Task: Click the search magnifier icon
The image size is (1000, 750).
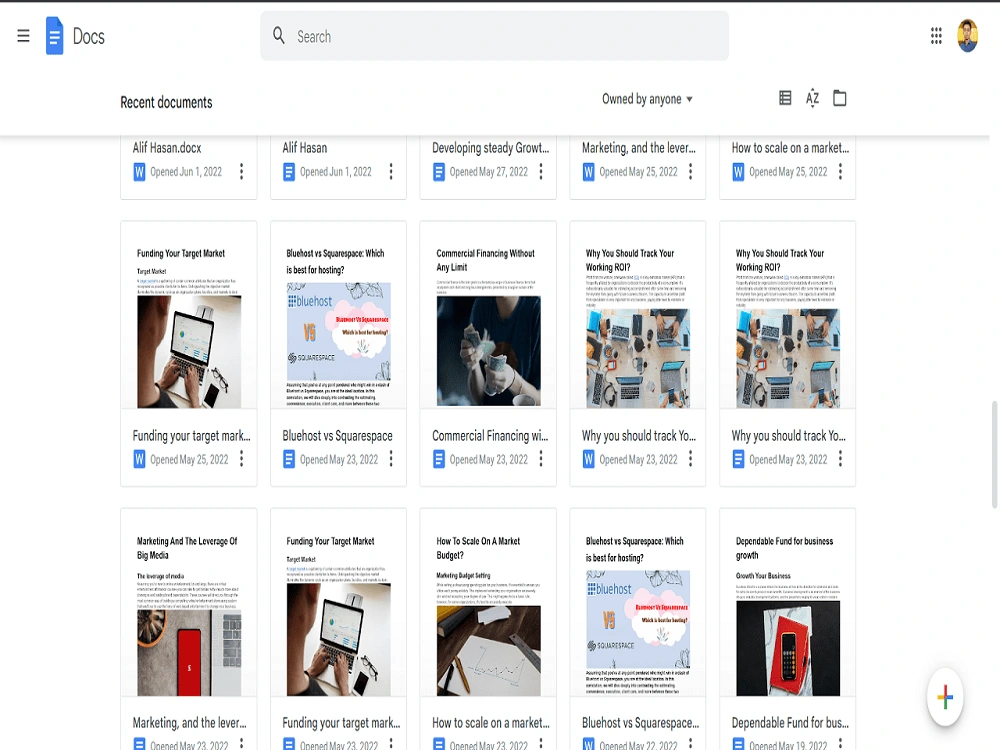Action: tap(279, 35)
